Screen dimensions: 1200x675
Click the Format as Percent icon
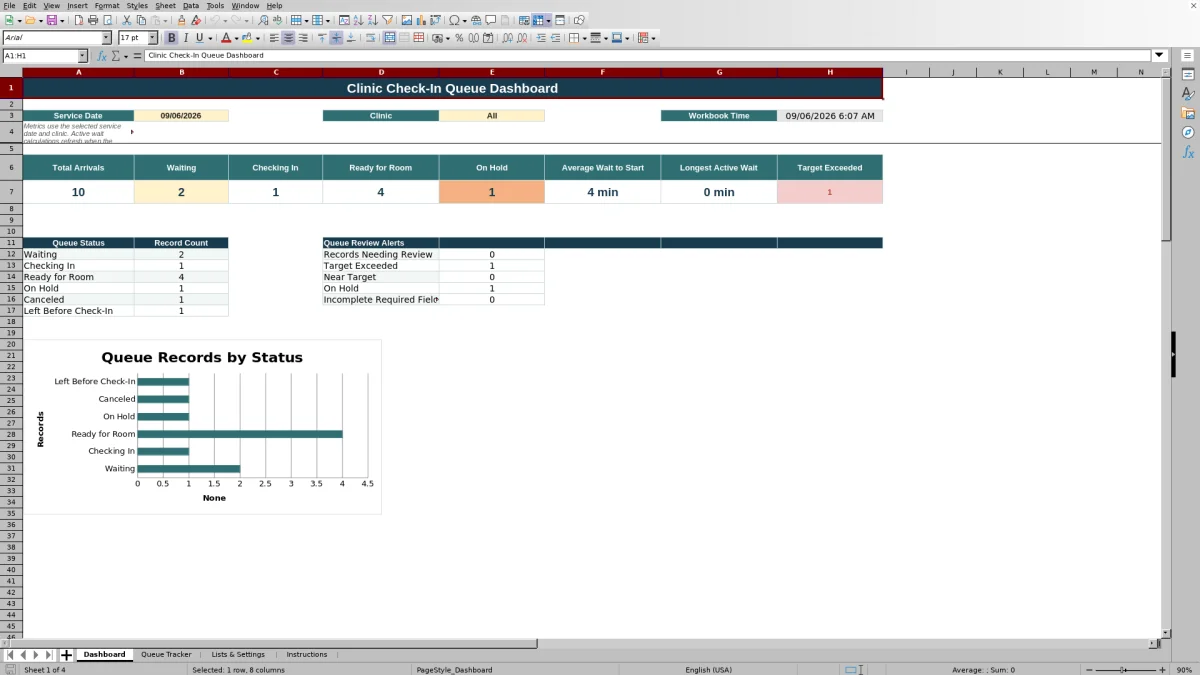[x=459, y=38]
